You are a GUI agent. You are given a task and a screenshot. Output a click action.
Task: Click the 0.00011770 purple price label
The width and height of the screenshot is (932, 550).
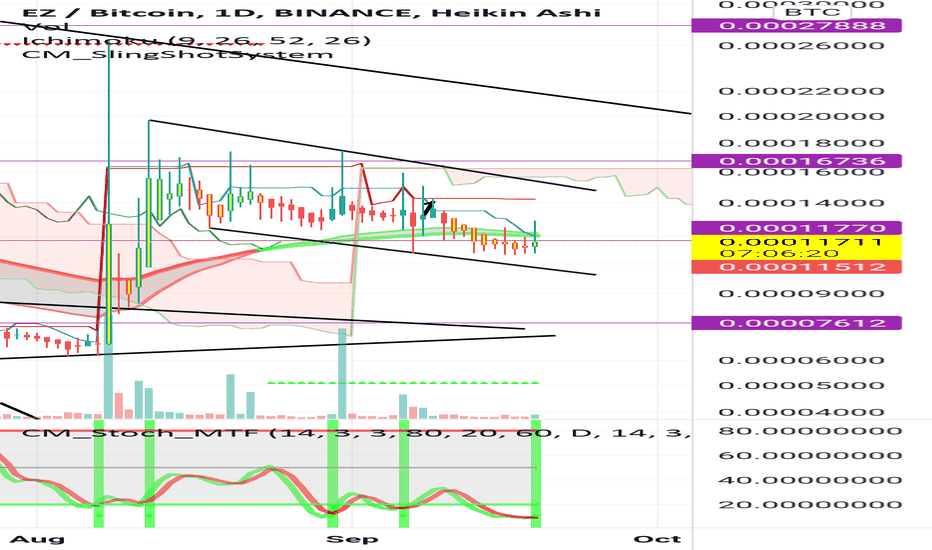pyautogui.click(x=796, y=228)
